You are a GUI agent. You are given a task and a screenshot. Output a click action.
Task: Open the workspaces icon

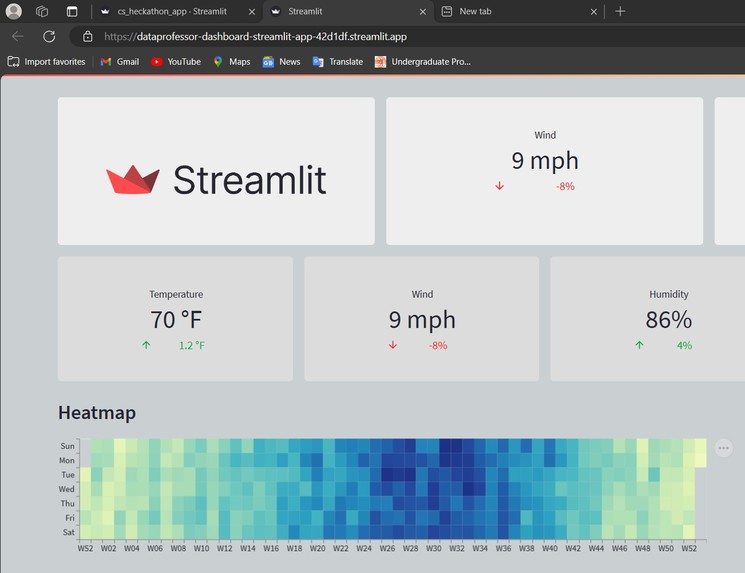pyautogui.click(x=42, y=11)
